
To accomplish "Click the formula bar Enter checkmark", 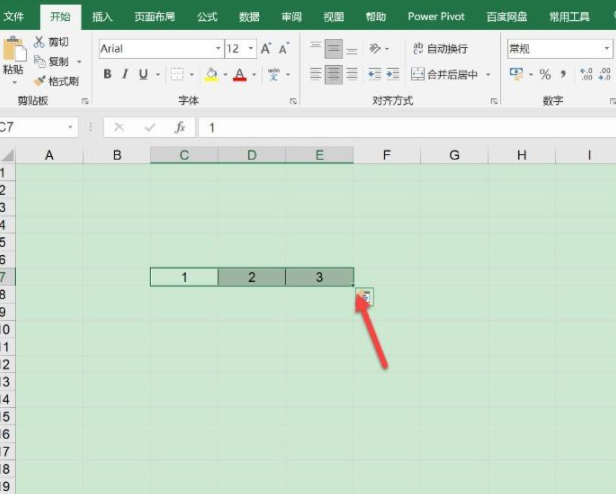I will tap(150, 127).
